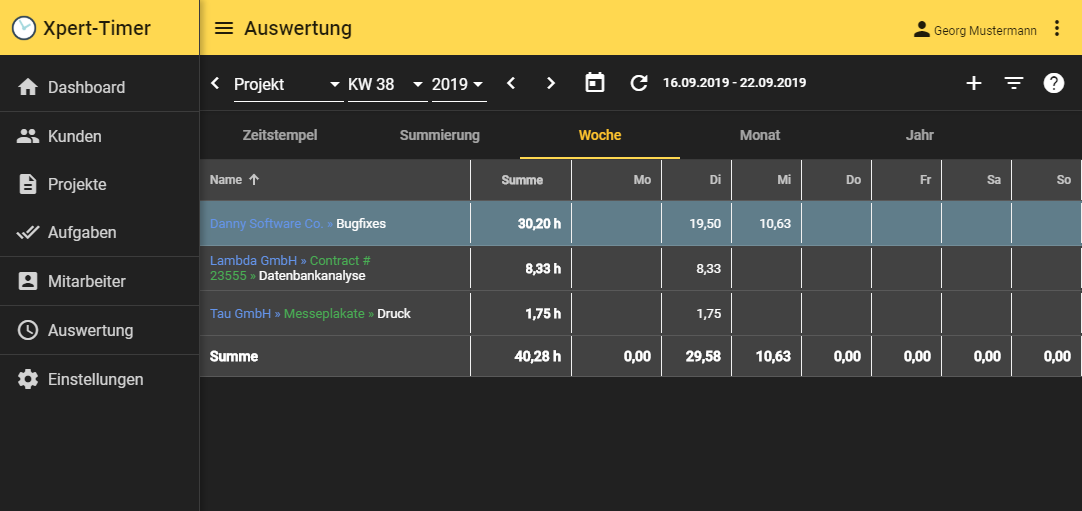Open the hamburger navigation menu
Viewport: 1082px width, 511px height.
click(x=224, y=28)
